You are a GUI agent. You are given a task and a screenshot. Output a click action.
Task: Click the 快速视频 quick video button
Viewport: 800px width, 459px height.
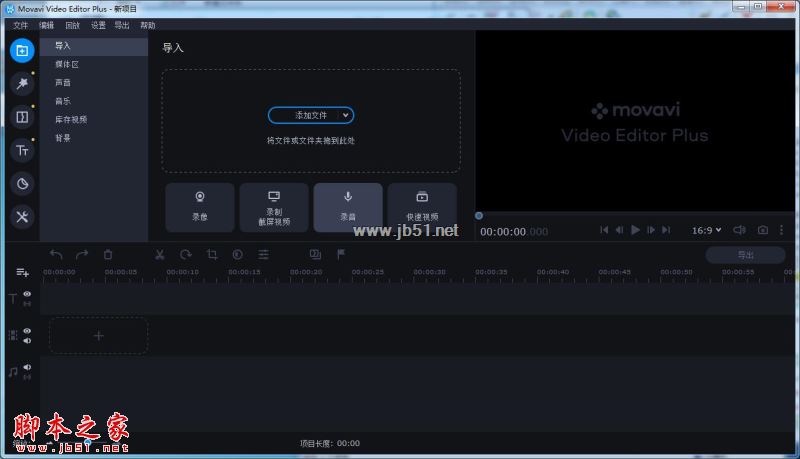pyautogui.click(x=422, y=208)
